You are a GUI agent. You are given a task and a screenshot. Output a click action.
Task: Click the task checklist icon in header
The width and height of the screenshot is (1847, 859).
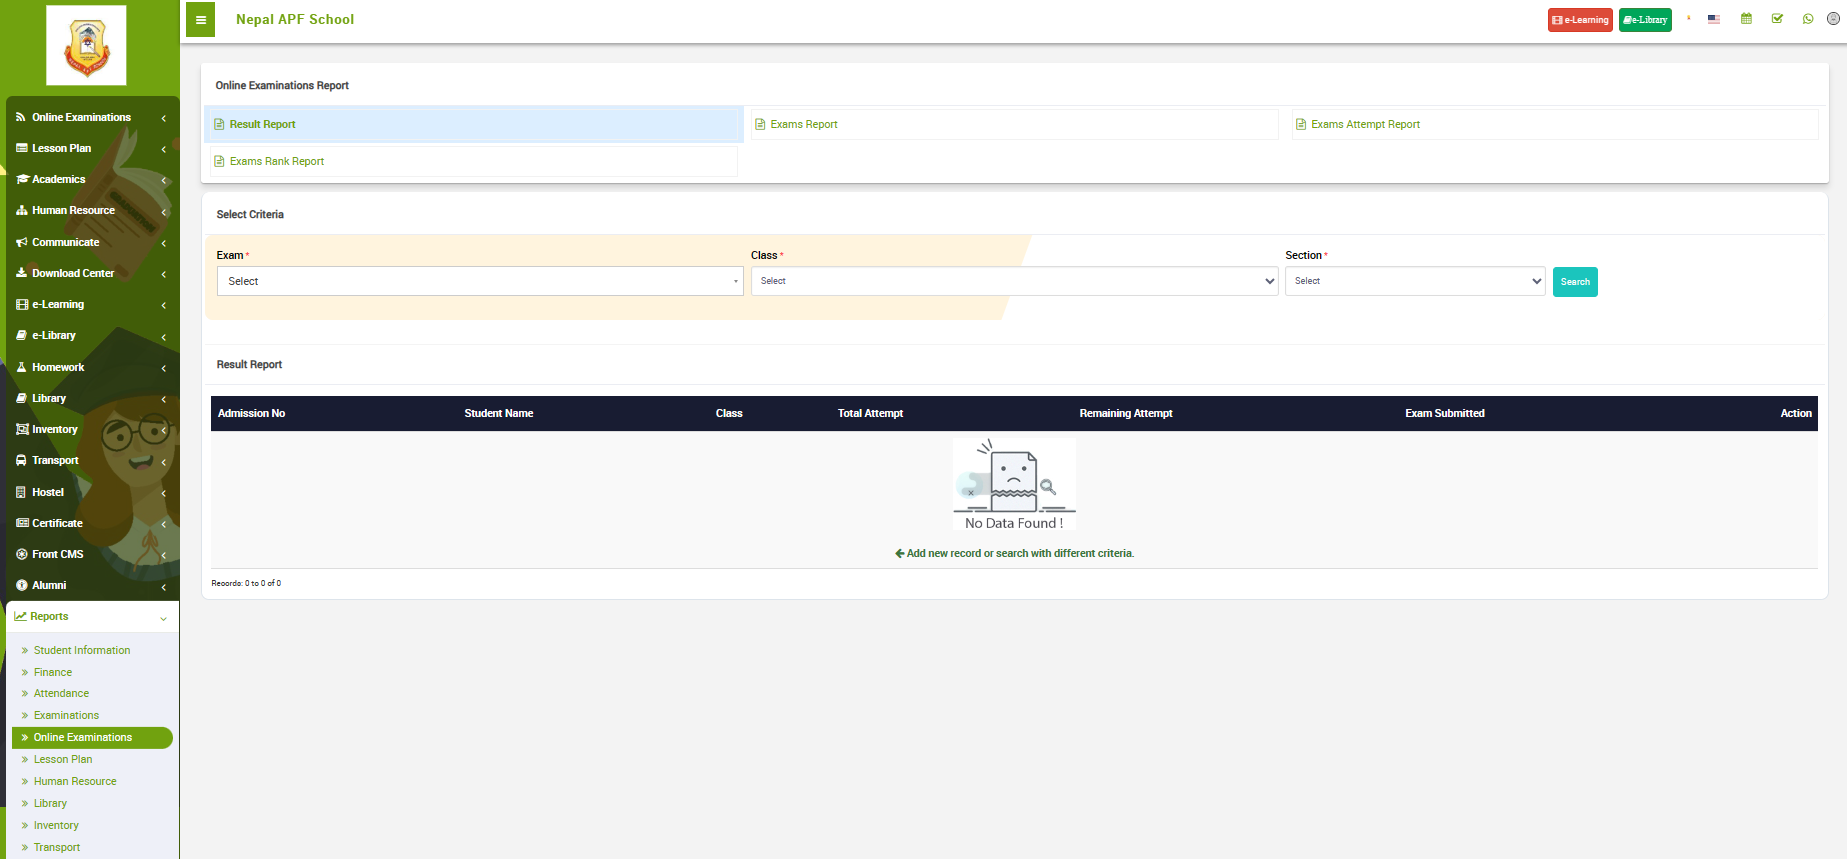pos(1777,19)
